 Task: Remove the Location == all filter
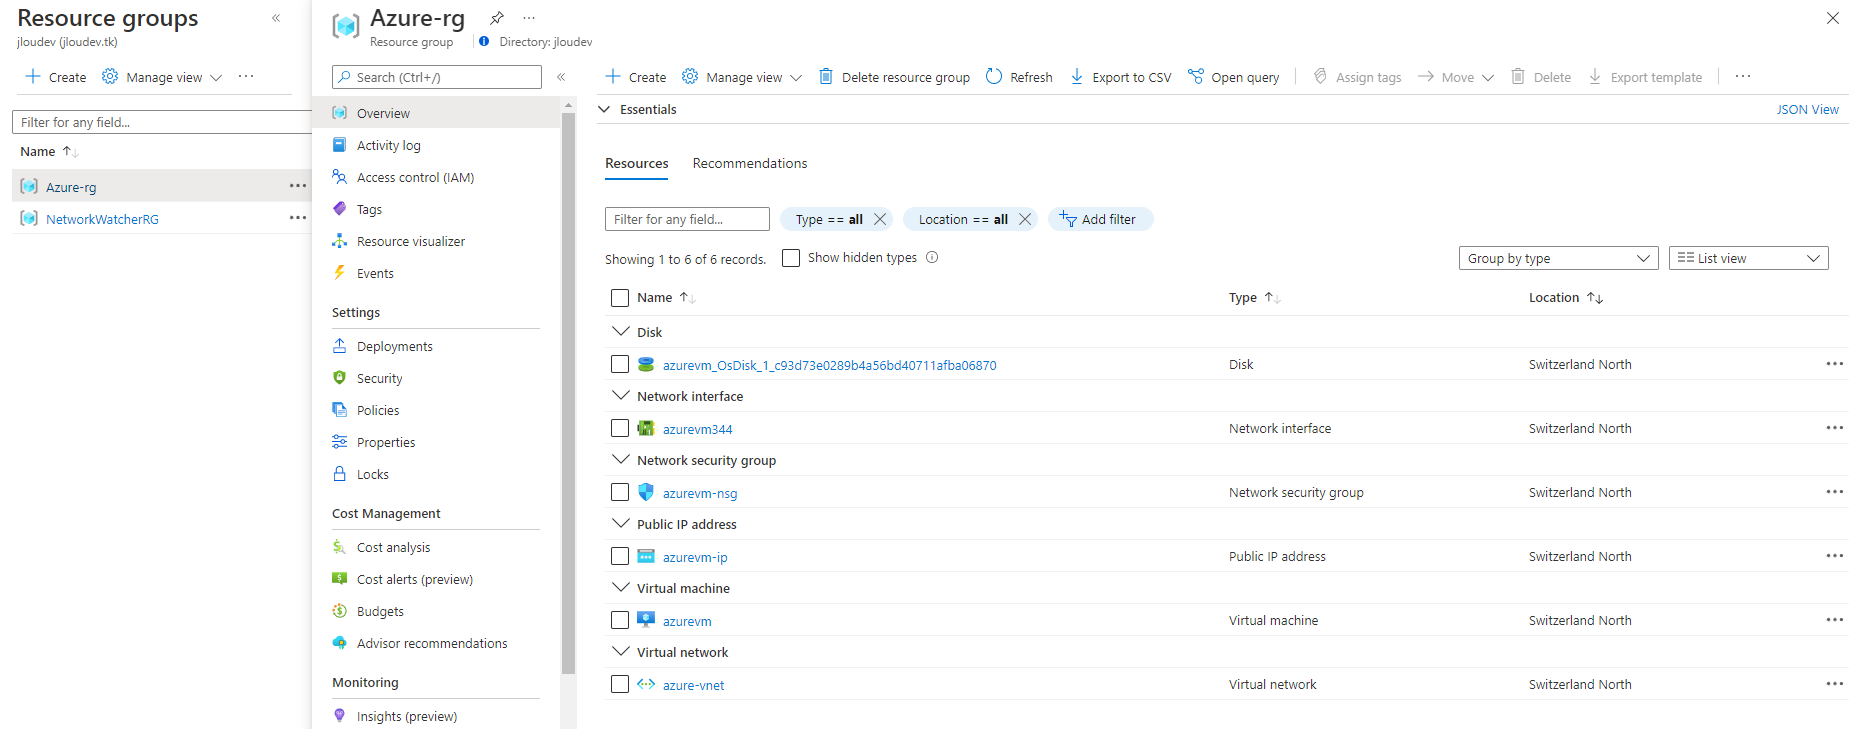point(1025,219)
